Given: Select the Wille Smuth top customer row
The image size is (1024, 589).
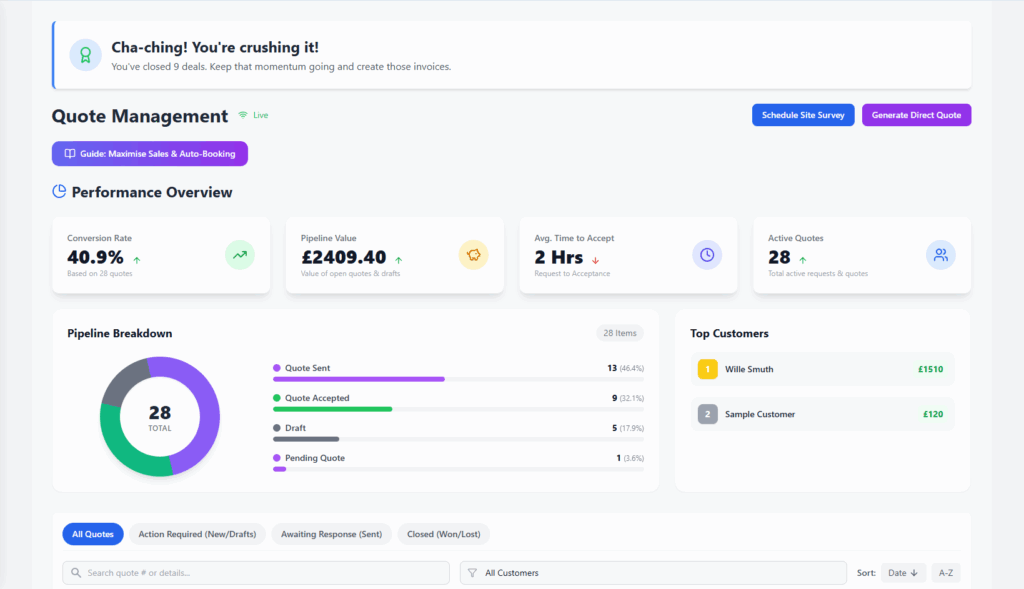Looking at the screenshot, I should tap(822, 369).
